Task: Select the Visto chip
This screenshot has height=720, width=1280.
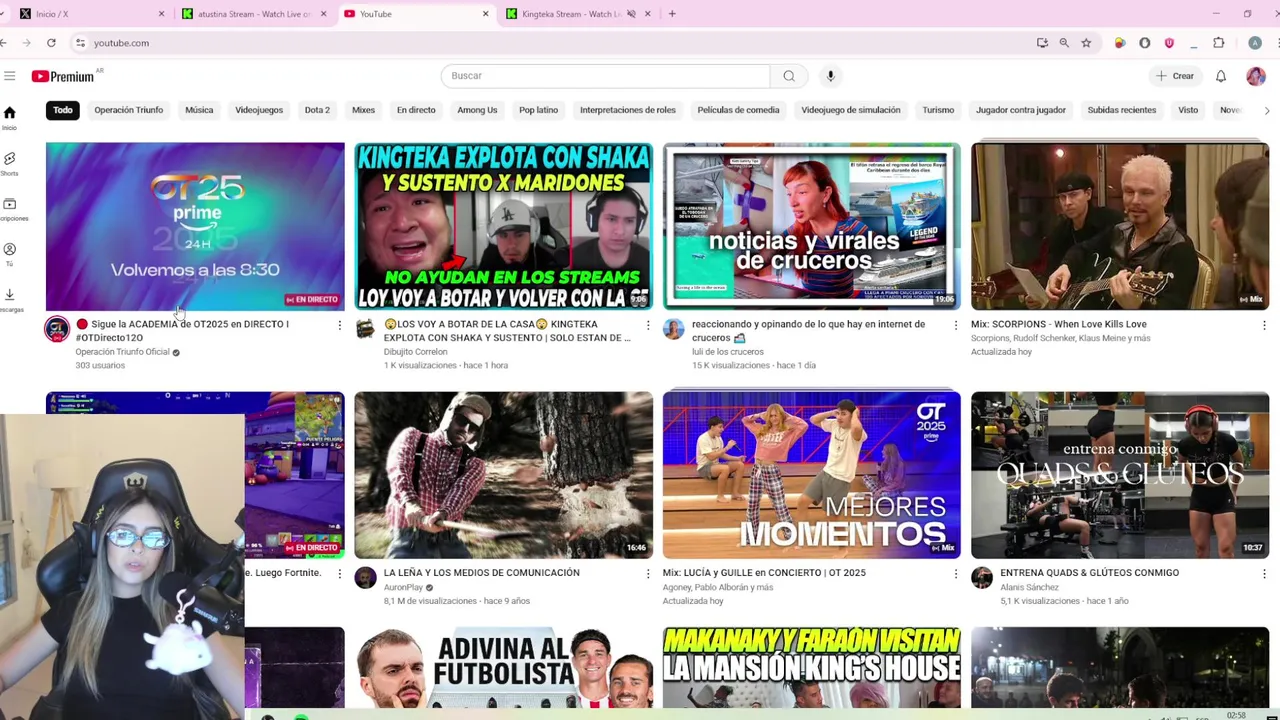Action: [x=1188, y=110]
